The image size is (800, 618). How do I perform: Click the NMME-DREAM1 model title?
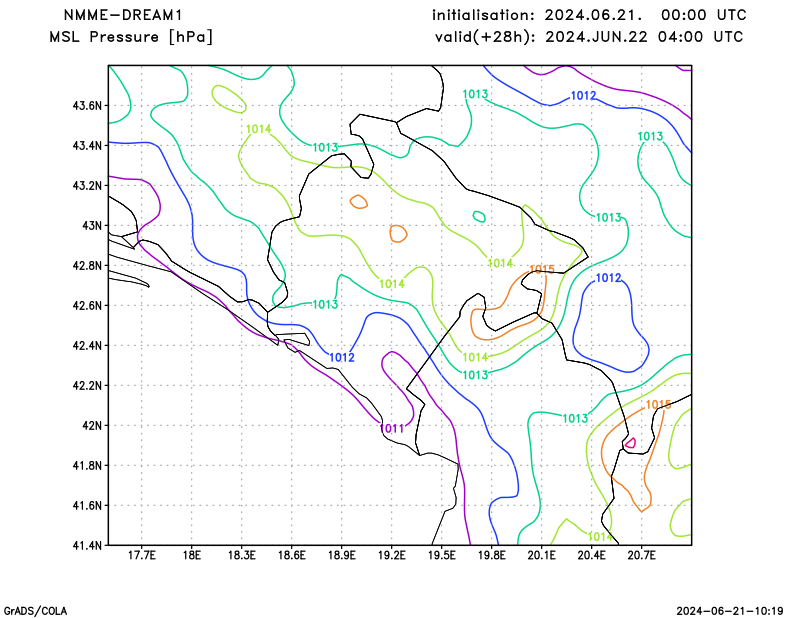point(122,15)
